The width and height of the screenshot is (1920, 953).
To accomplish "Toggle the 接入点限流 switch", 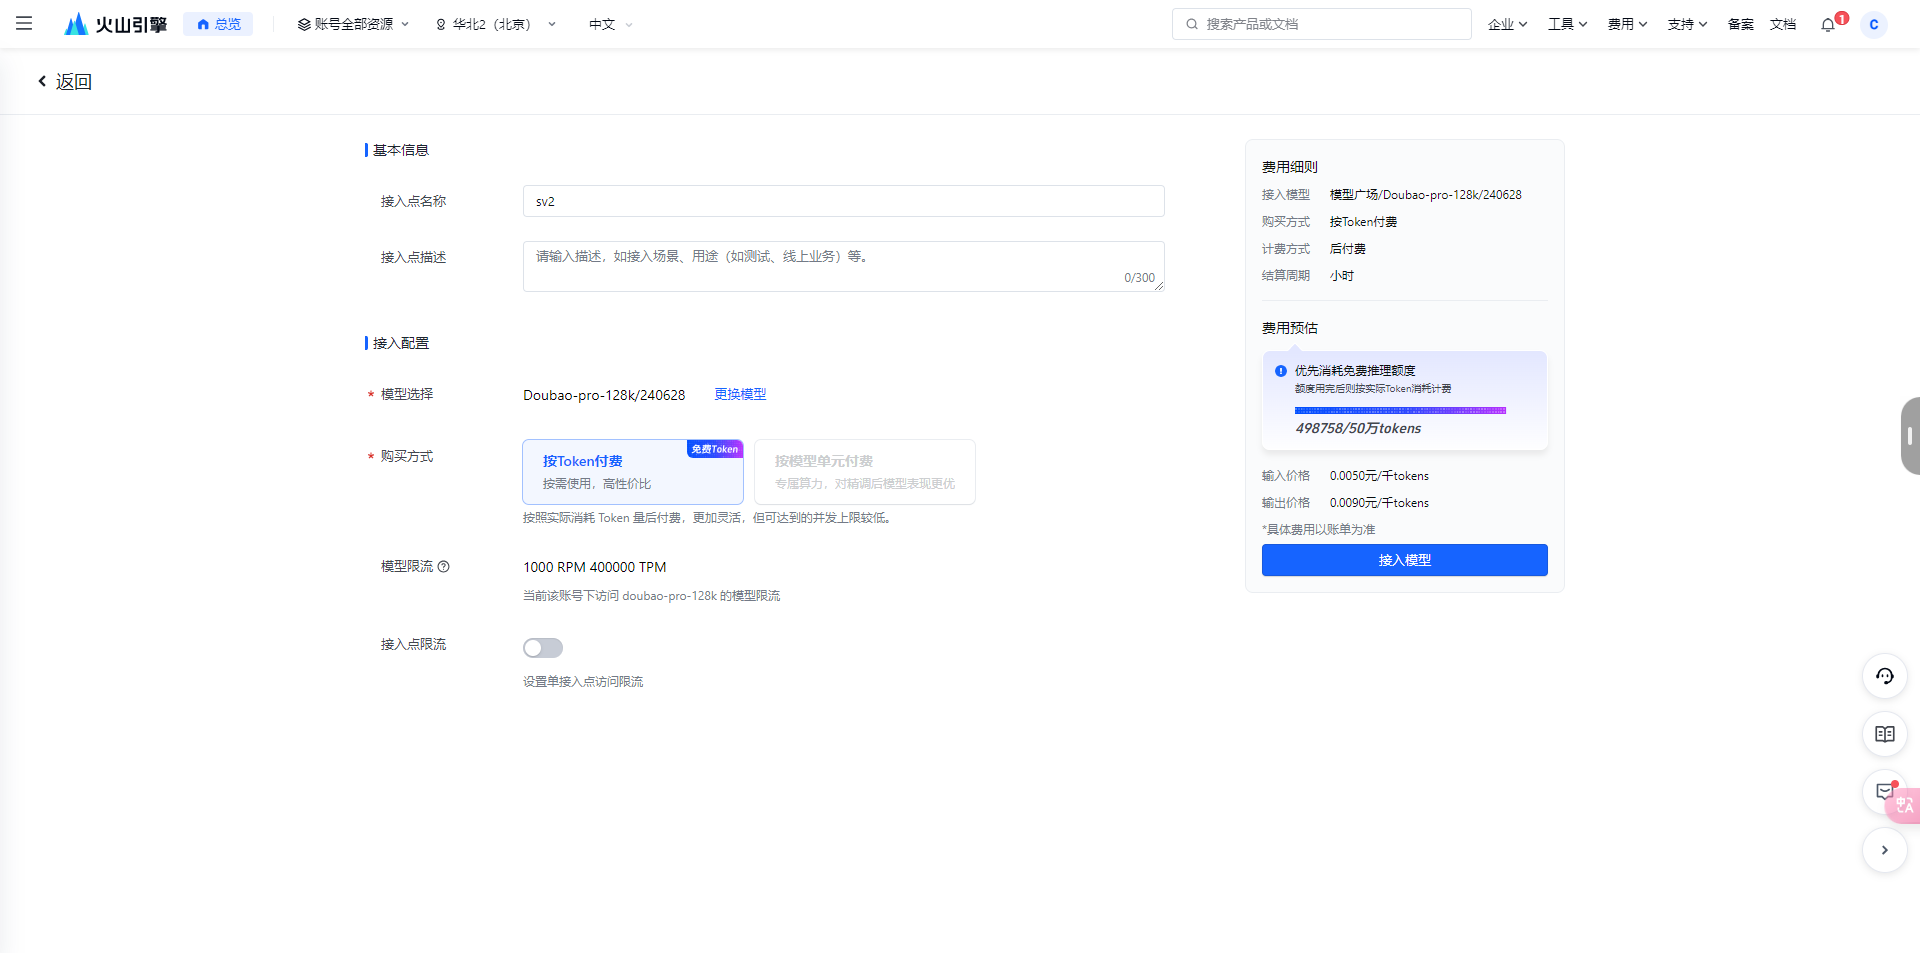I will click(x=543, y=648).
